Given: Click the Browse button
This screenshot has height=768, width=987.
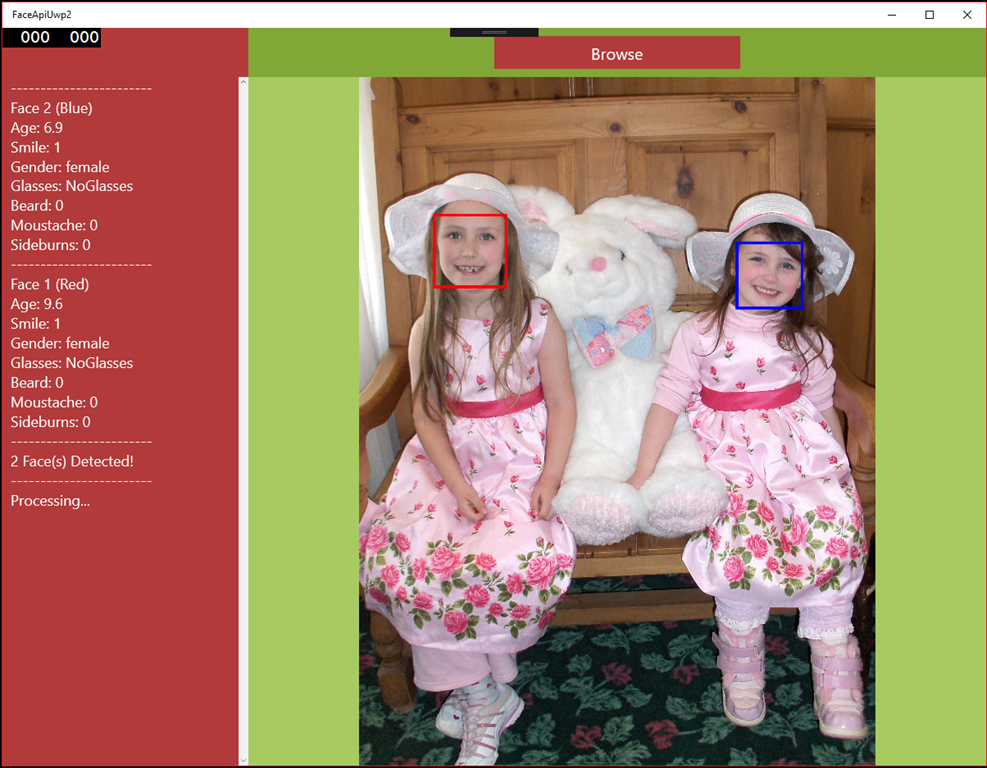Looking at the screenshot, I should [x=617, y=53].
